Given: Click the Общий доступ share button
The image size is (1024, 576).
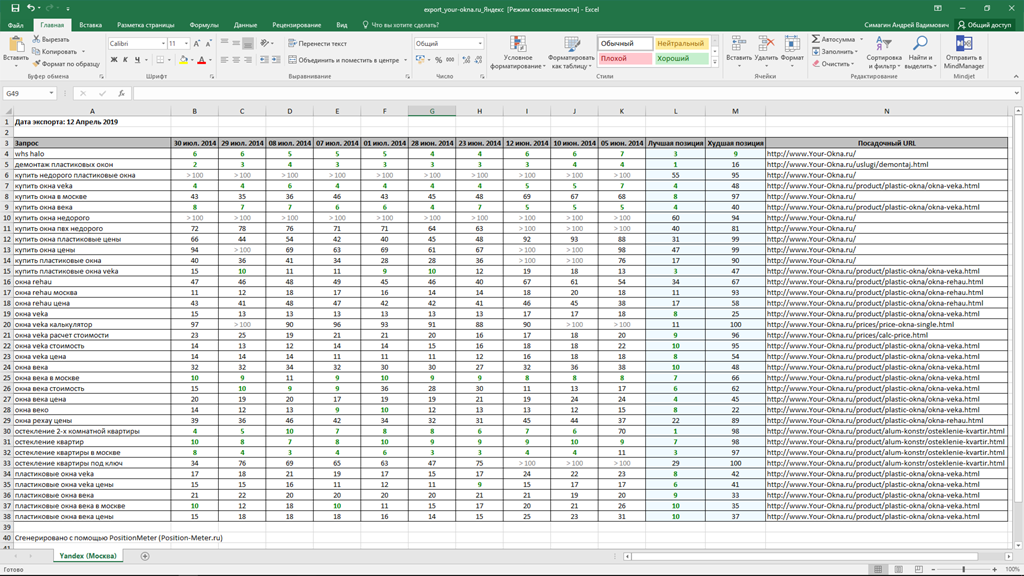Looking at the screenshot, I should pyautogui.click(x=984, y=25).
